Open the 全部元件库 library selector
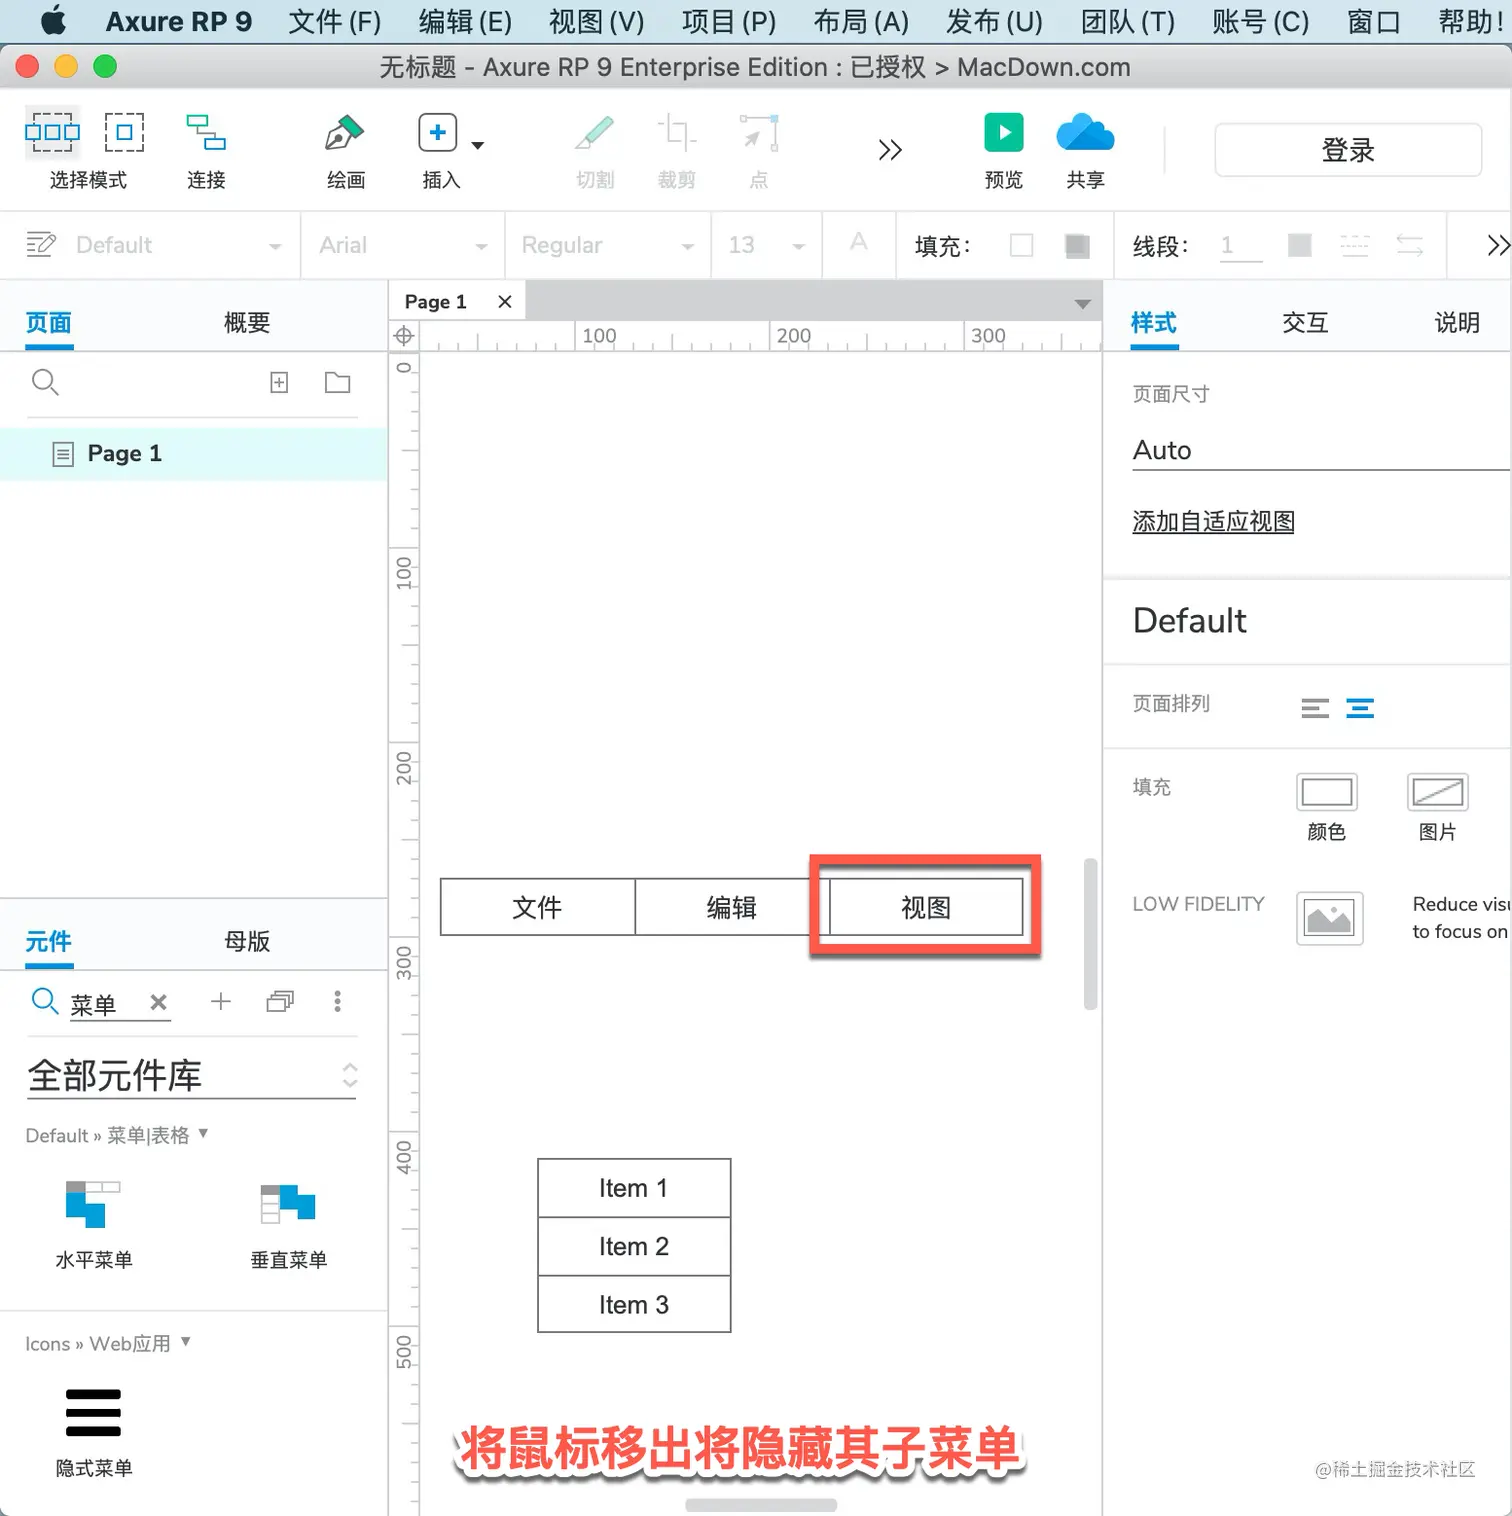 pyautogui.click(x=191, y=1076)
